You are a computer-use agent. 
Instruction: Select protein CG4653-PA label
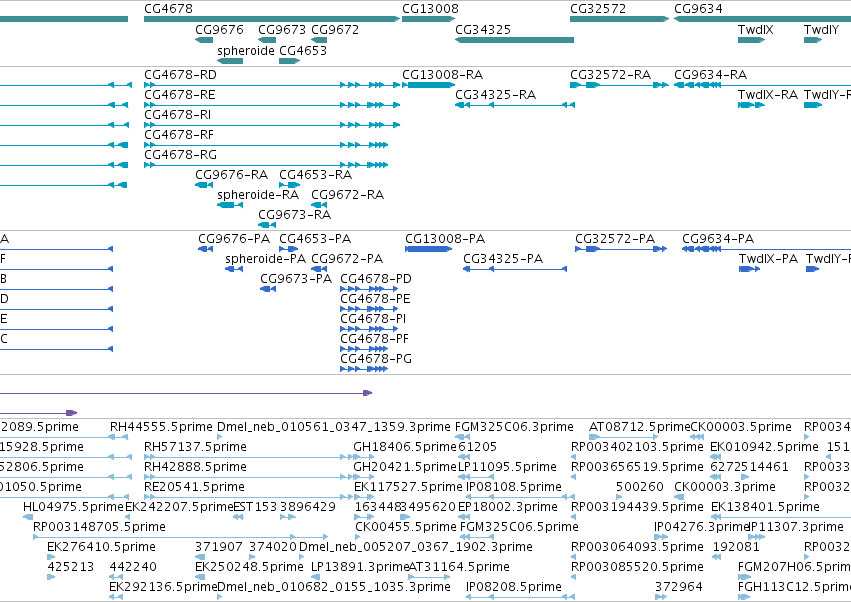[315, 238]
